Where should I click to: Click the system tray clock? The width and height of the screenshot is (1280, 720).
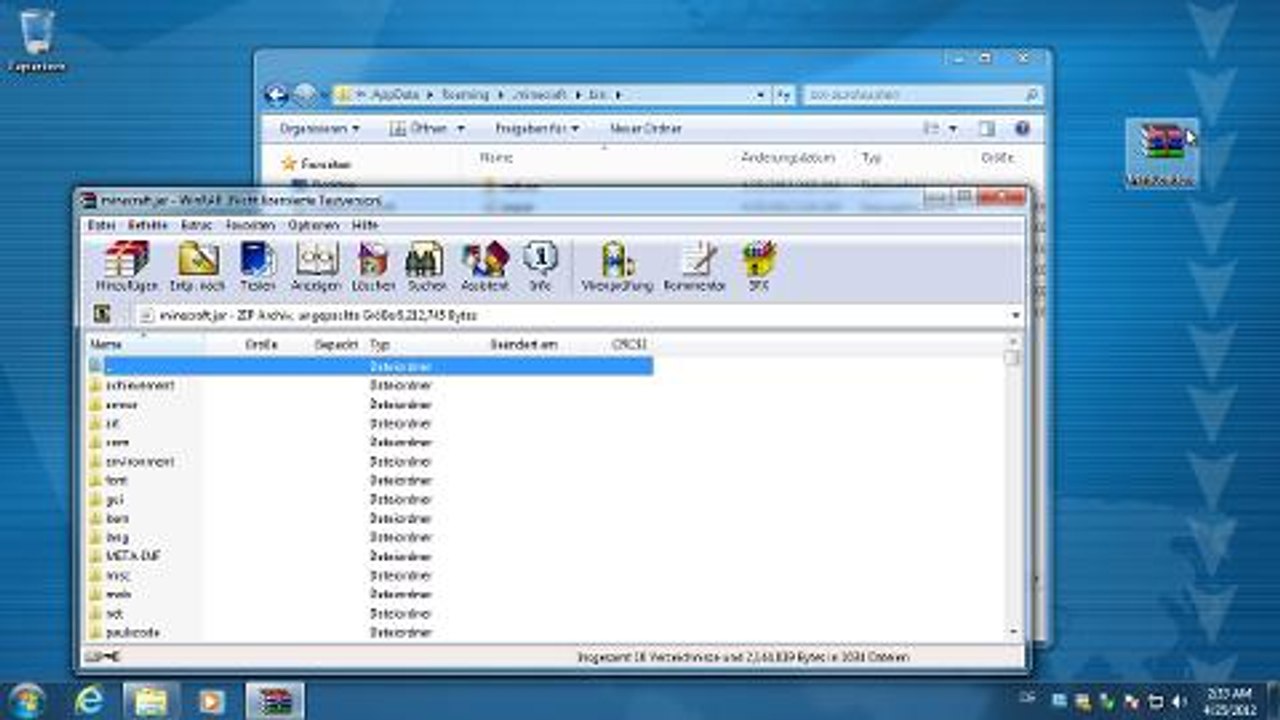coord(1228,700)
